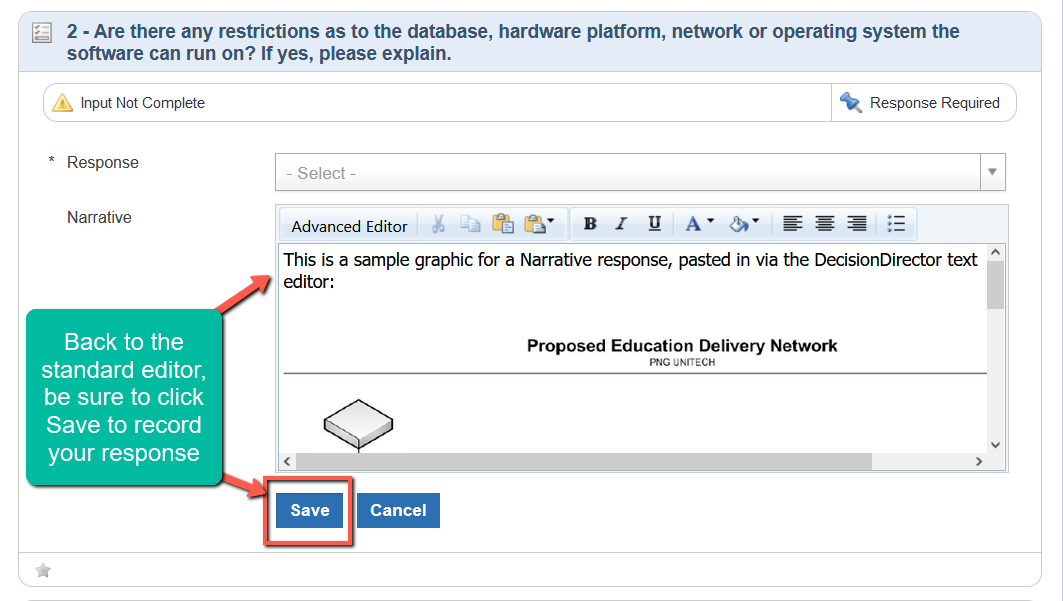Open the background fill color dropdown
Image resolution: width=1063 pixels, height=601 pixels.
point(744,224)
